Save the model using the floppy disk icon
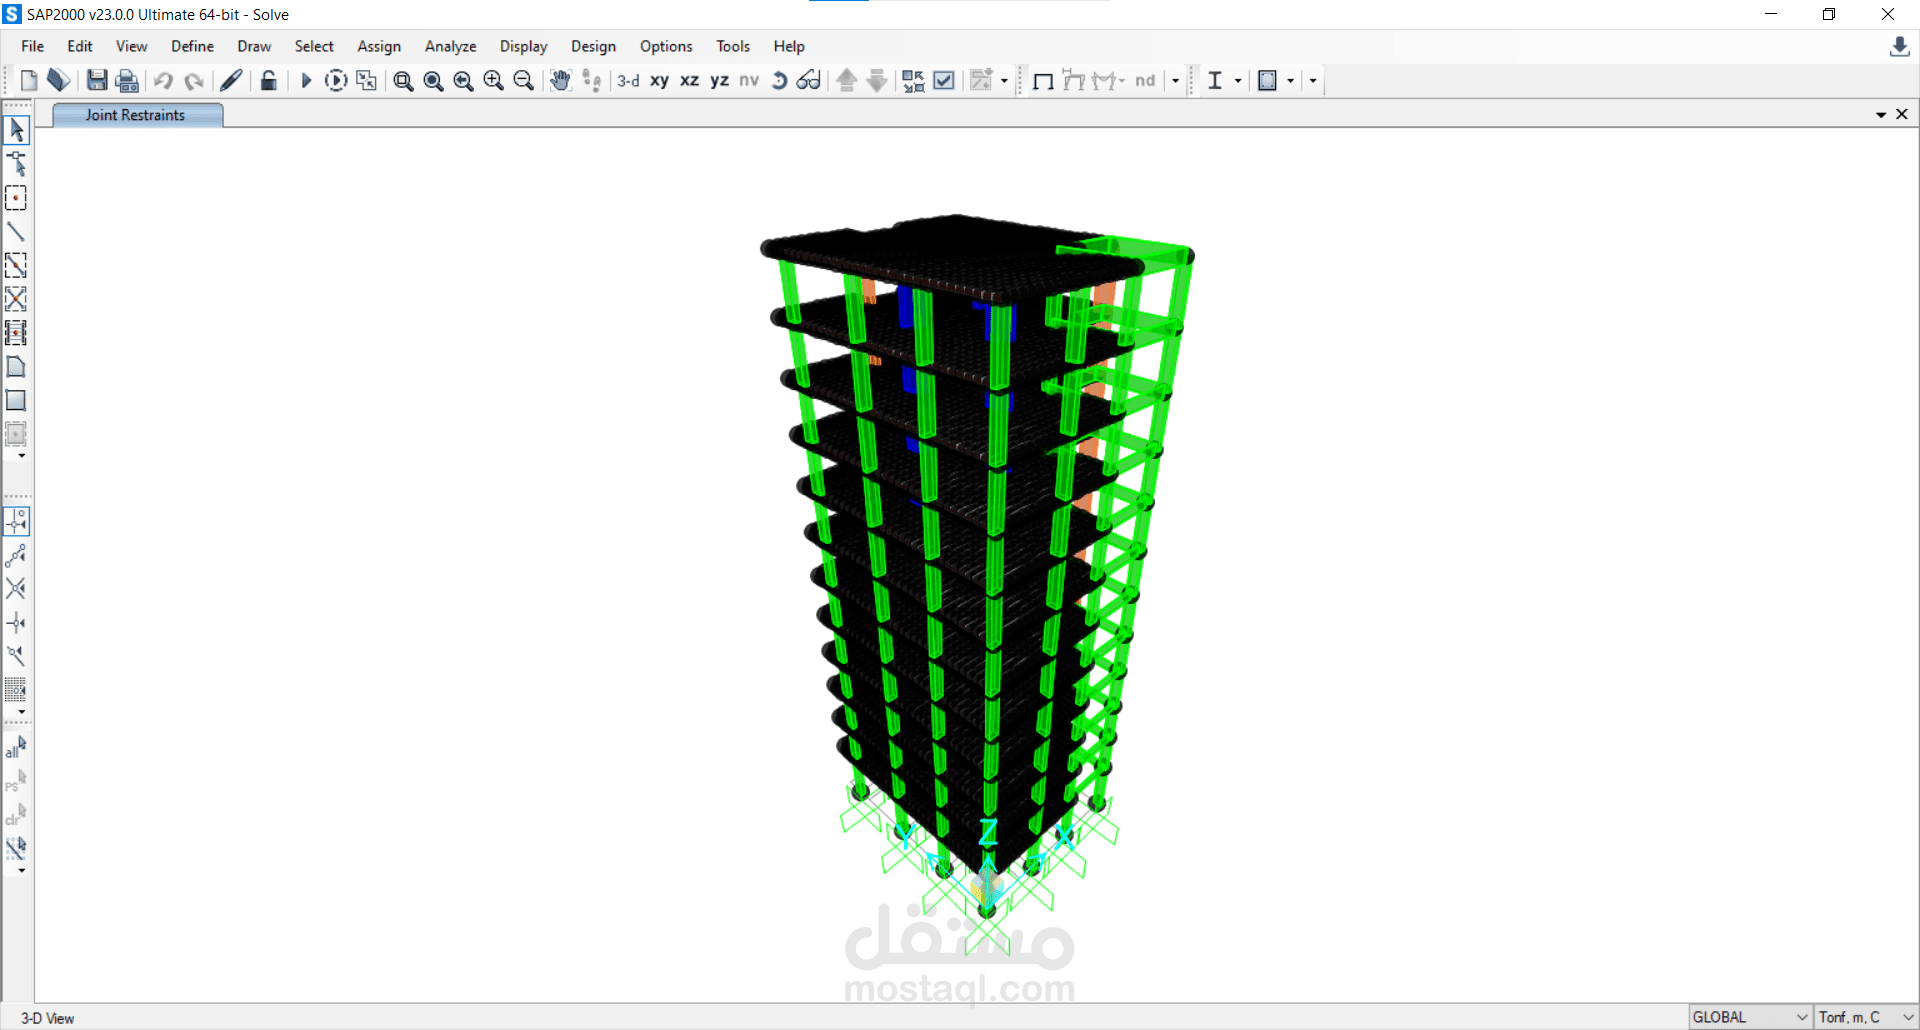The image size is (1920, 1030). (x=97, y=81)
